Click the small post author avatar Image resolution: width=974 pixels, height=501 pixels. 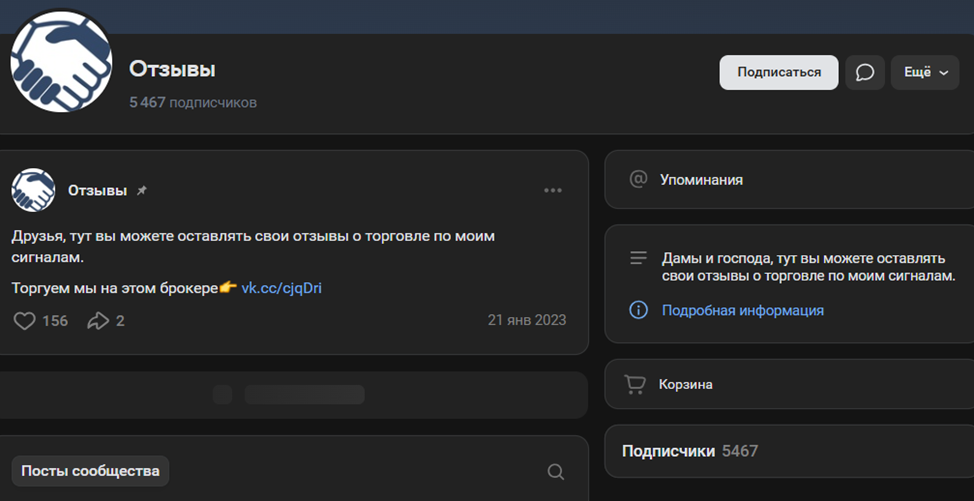click(33, 190)
